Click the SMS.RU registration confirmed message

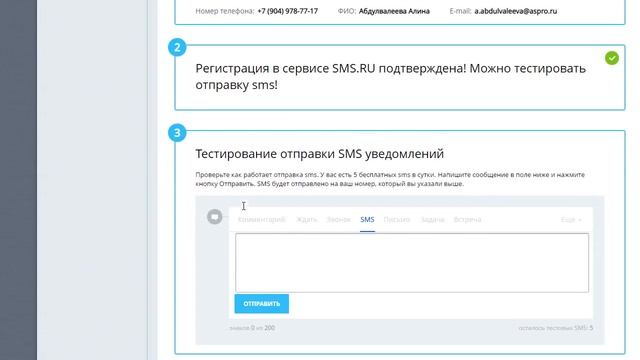point(391,76)
